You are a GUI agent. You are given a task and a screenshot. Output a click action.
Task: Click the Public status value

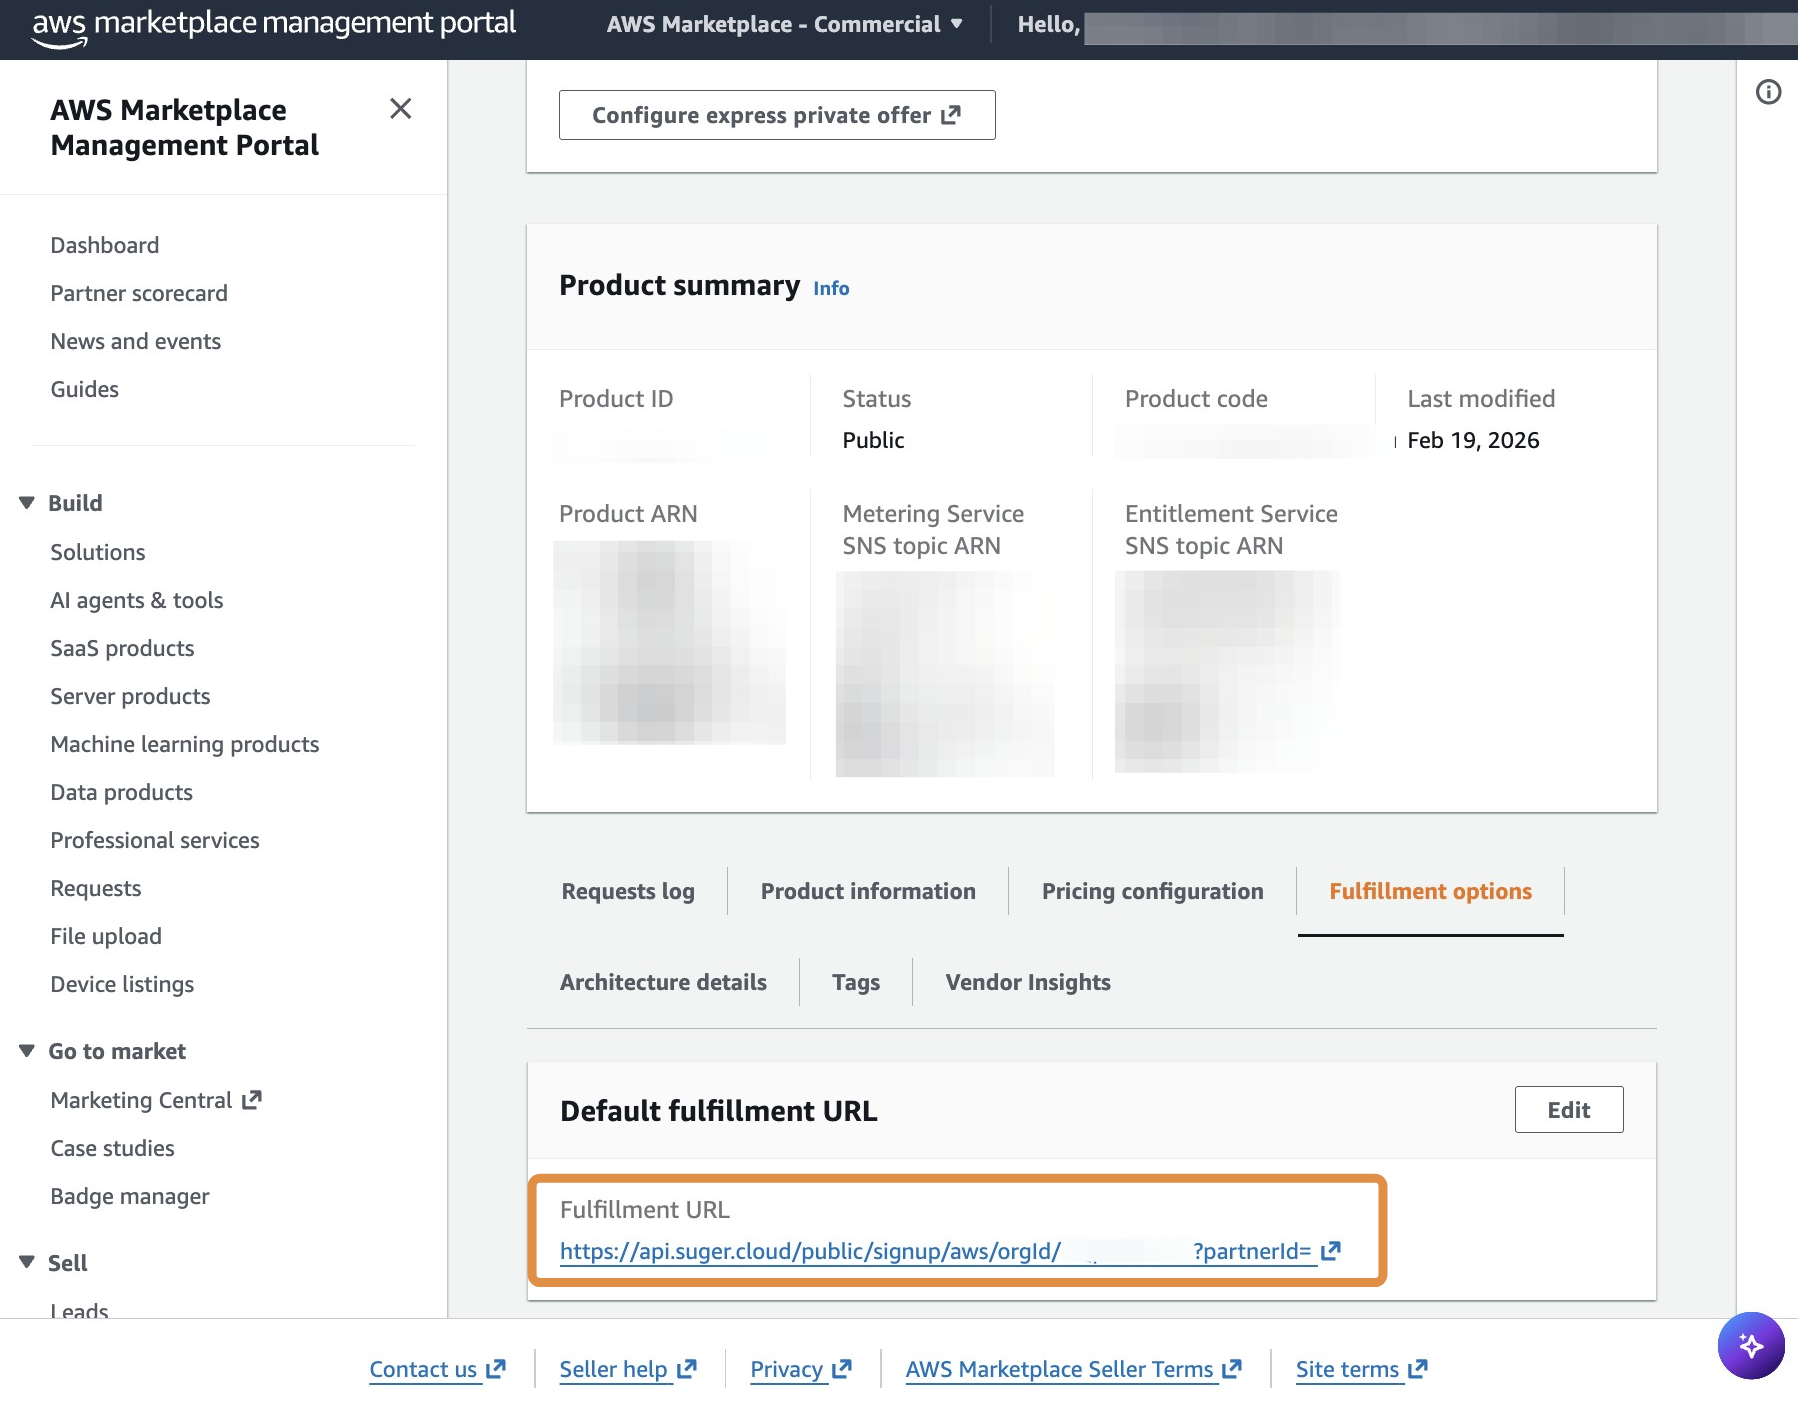pyautogui.click(x=873, y=440)
